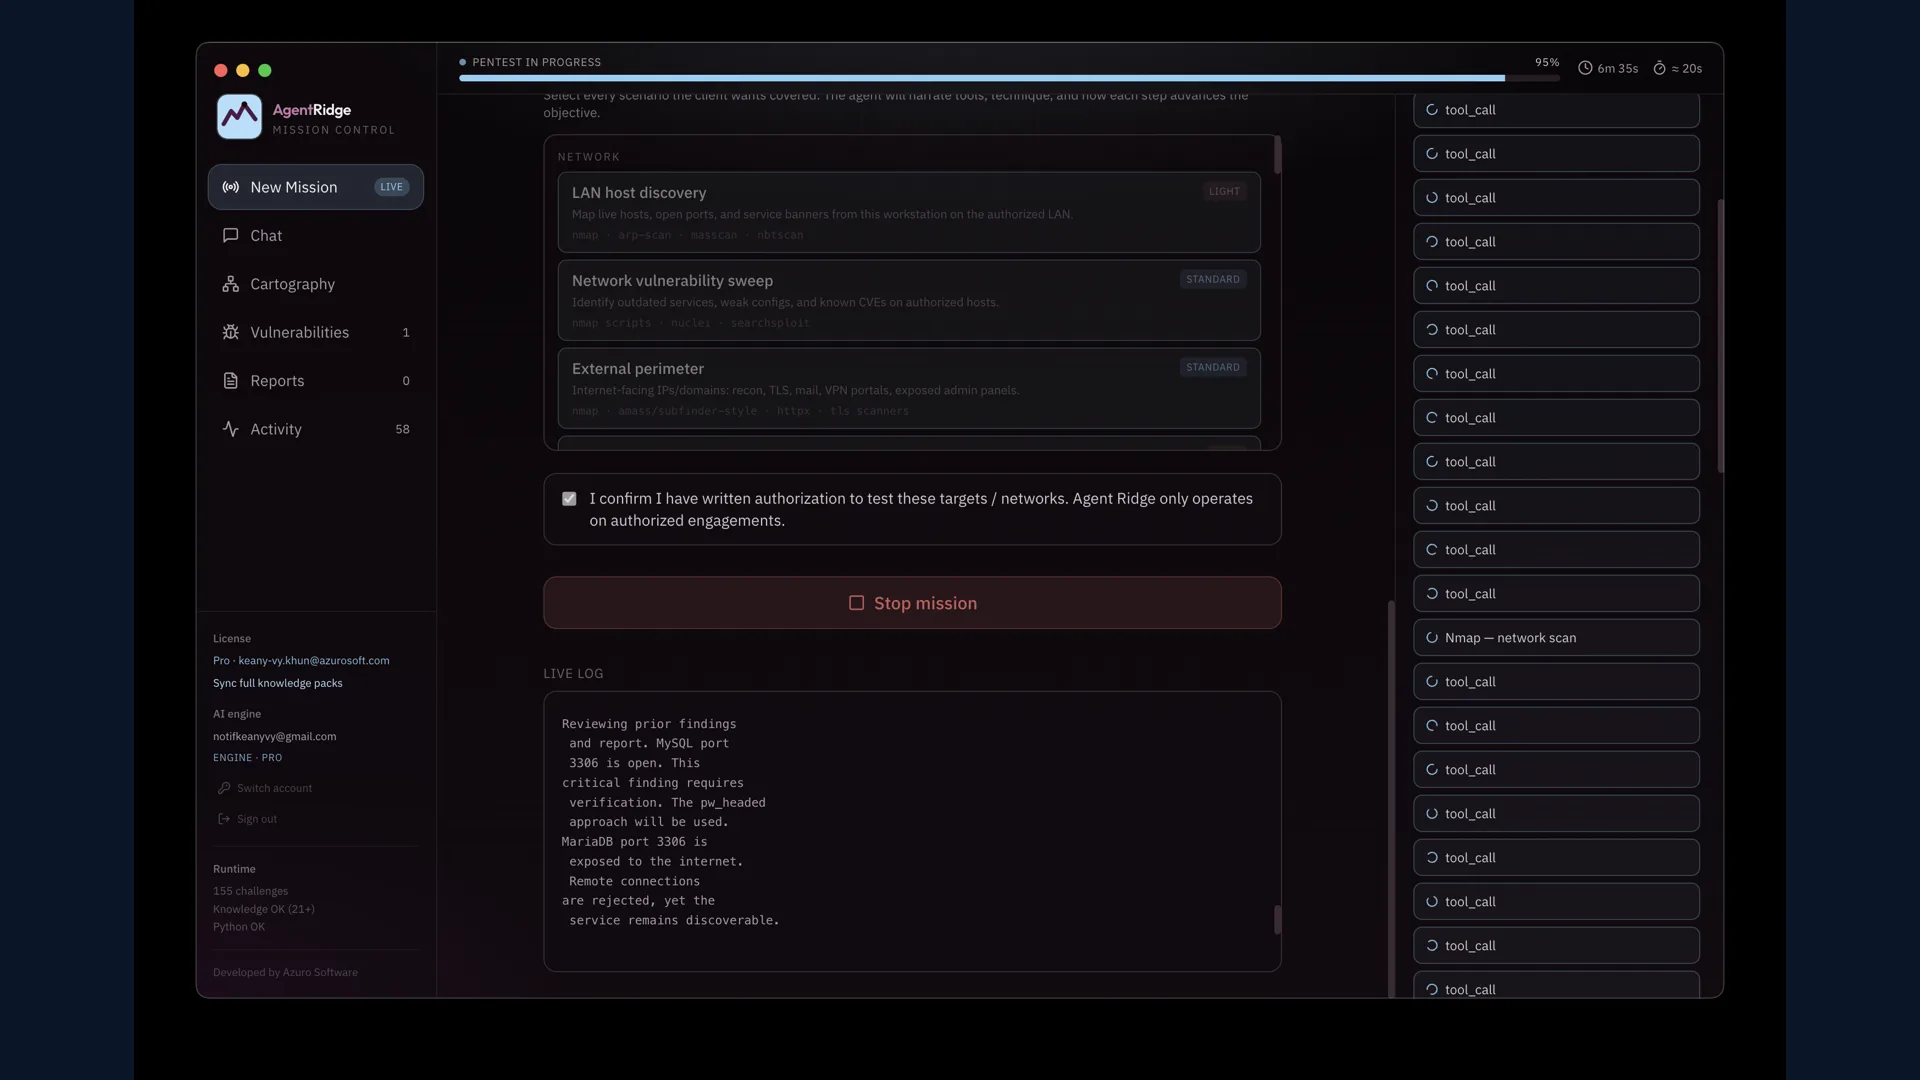Image resolution: width=1920 pixels, height=1080 pixels.
Task: Expand the Nmap — network scan entry
Action: [1556, 638]
